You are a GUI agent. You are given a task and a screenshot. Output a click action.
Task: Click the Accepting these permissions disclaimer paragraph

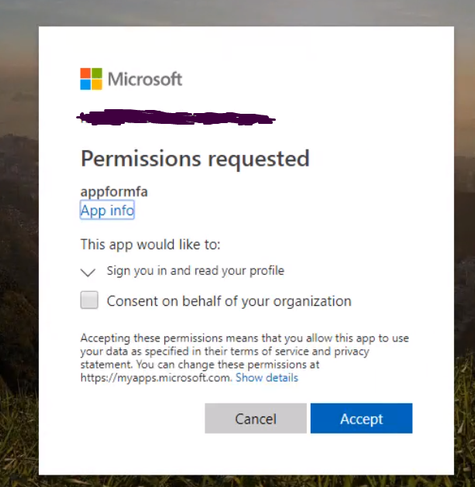[245, 358]
